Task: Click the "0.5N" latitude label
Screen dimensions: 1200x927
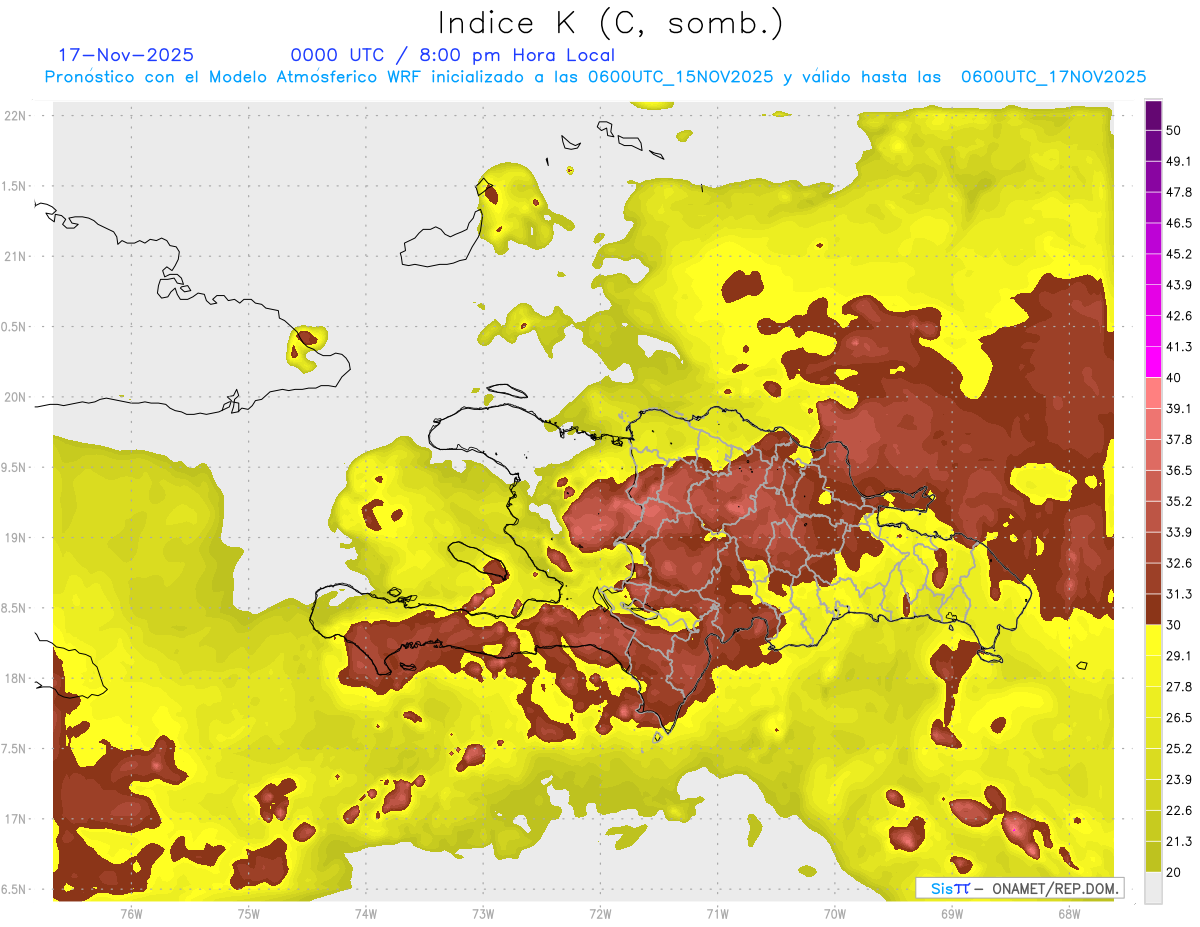Action: [x=15, y=327]
